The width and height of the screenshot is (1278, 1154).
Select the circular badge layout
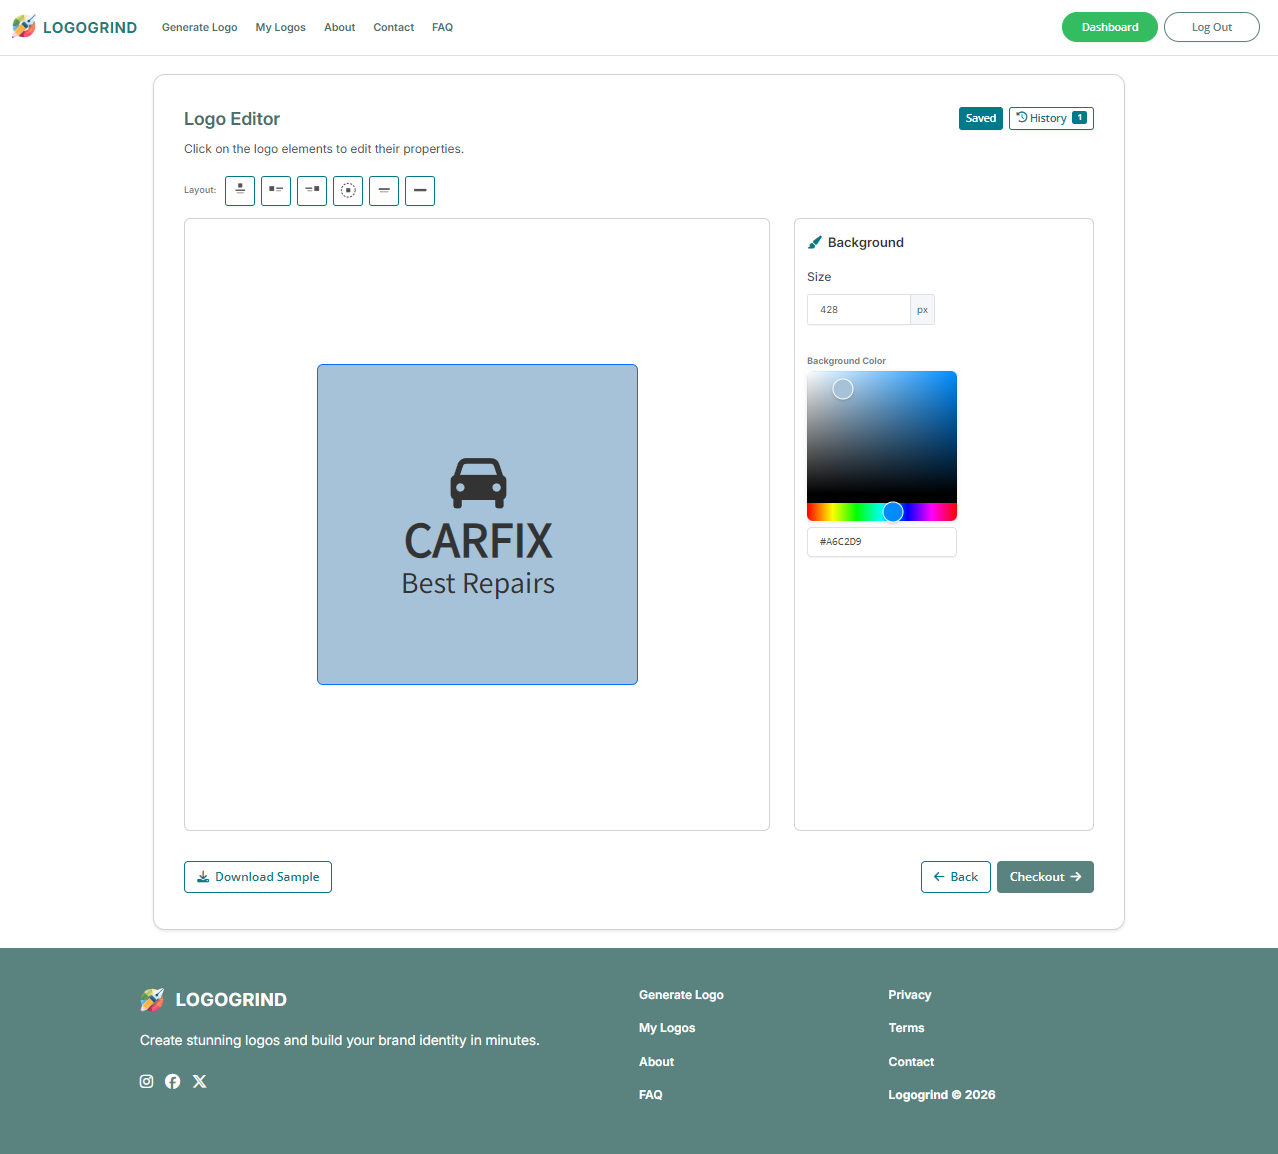348,190
